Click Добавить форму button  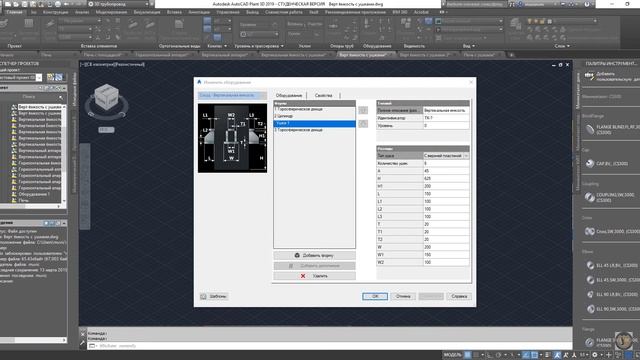click(x=314, y=256)
